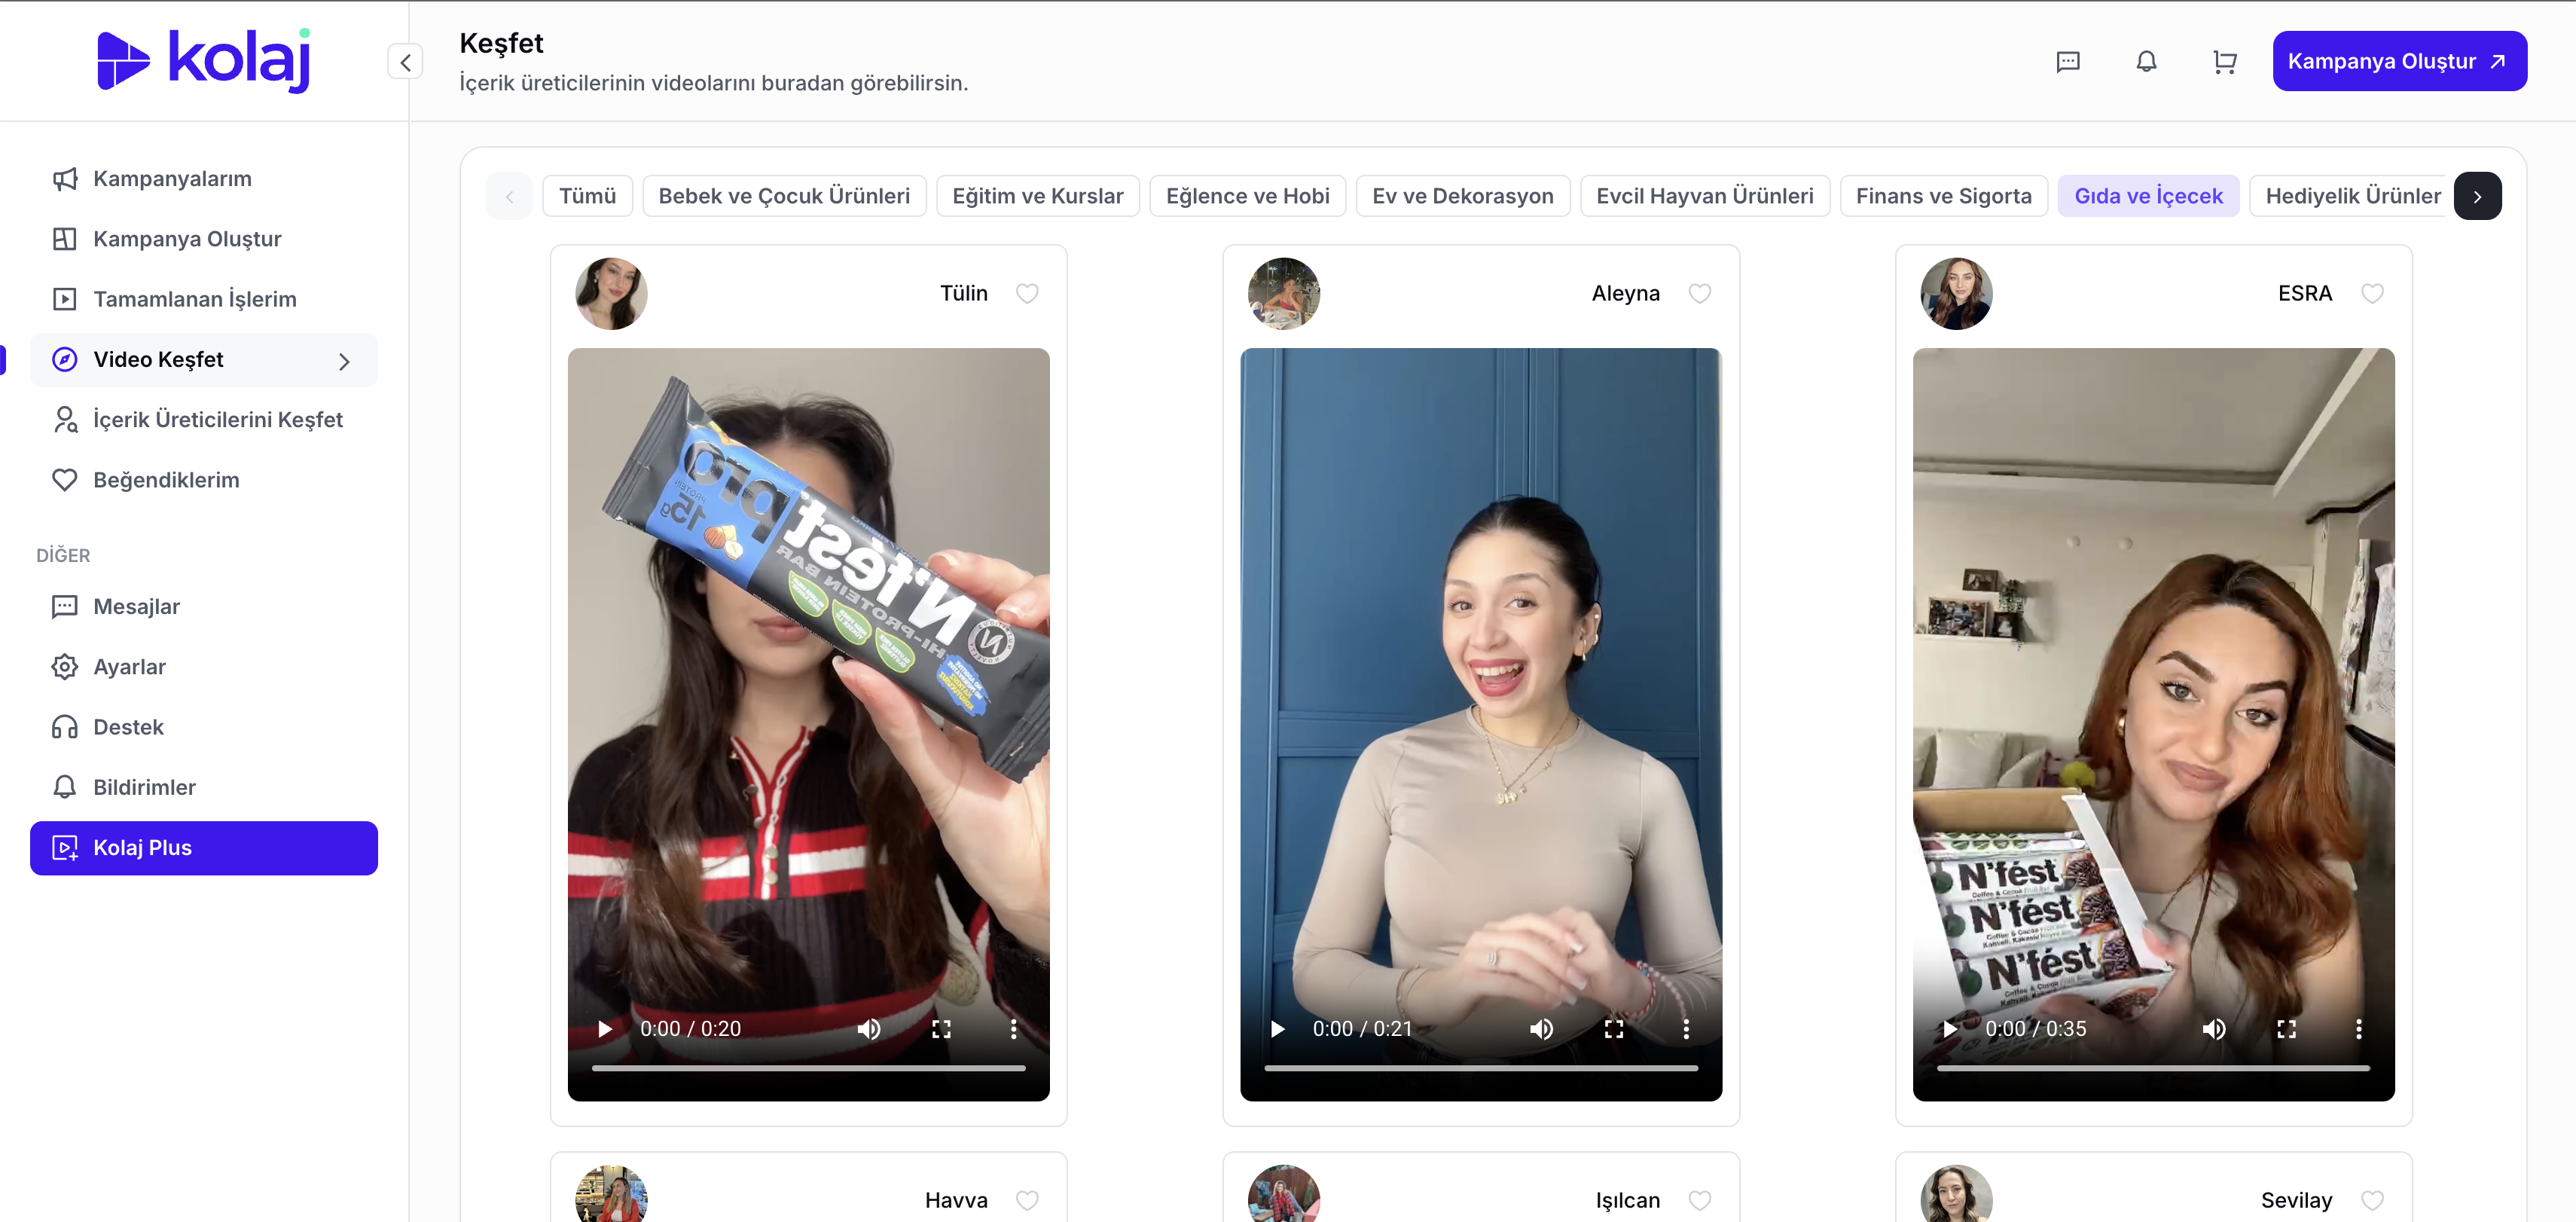Collapse the sidebar with the arrow button

tap(405, 62)
